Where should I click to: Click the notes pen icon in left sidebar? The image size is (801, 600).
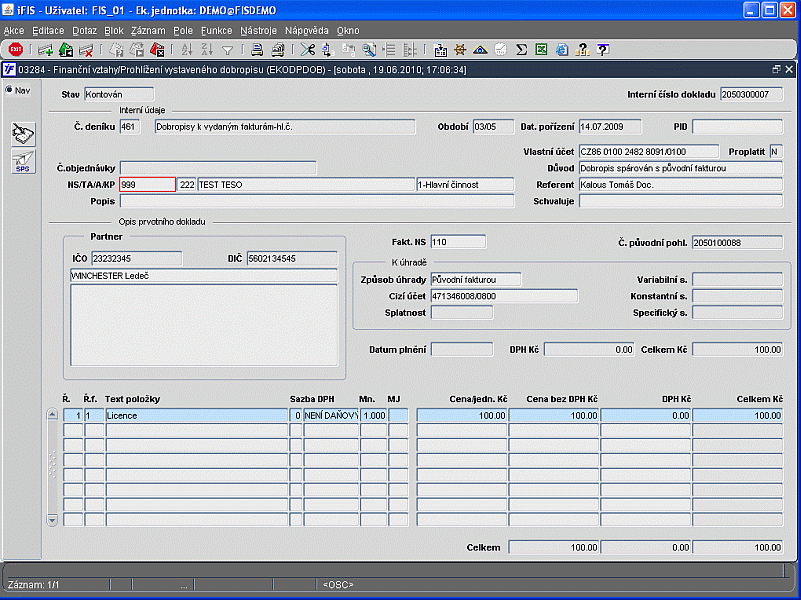tap(23, 134)
